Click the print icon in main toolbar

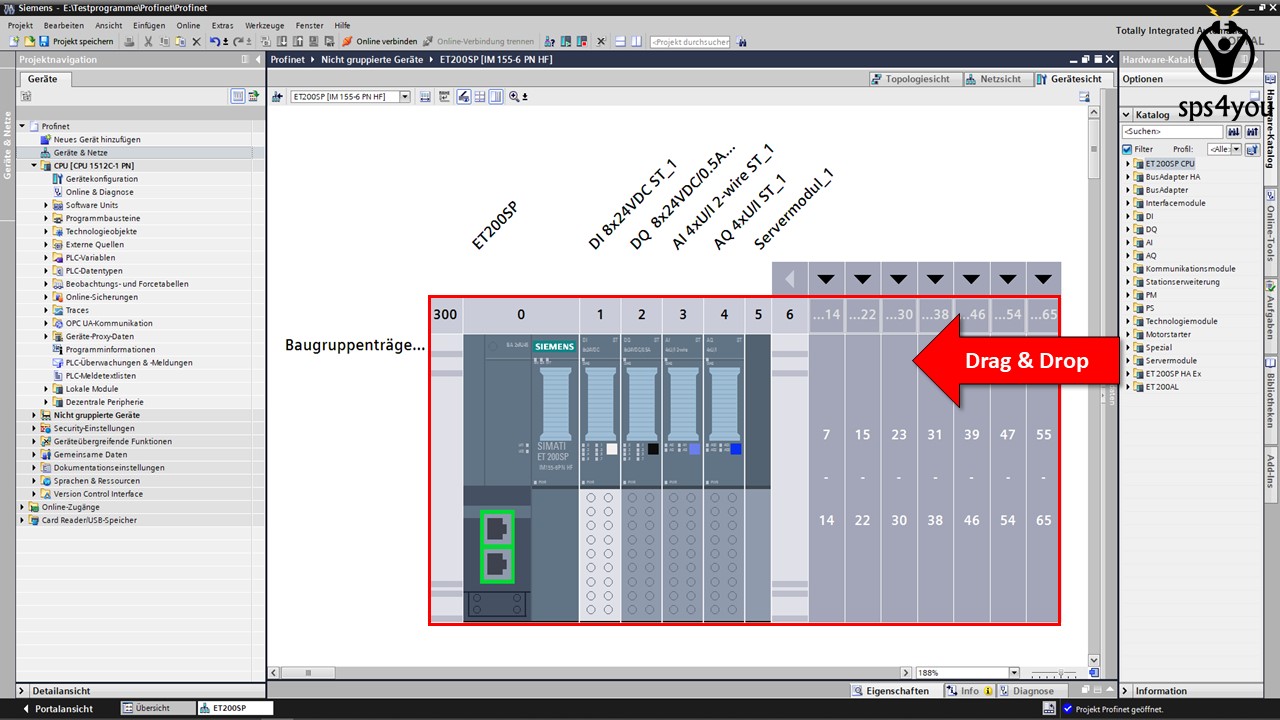[131, 41]
